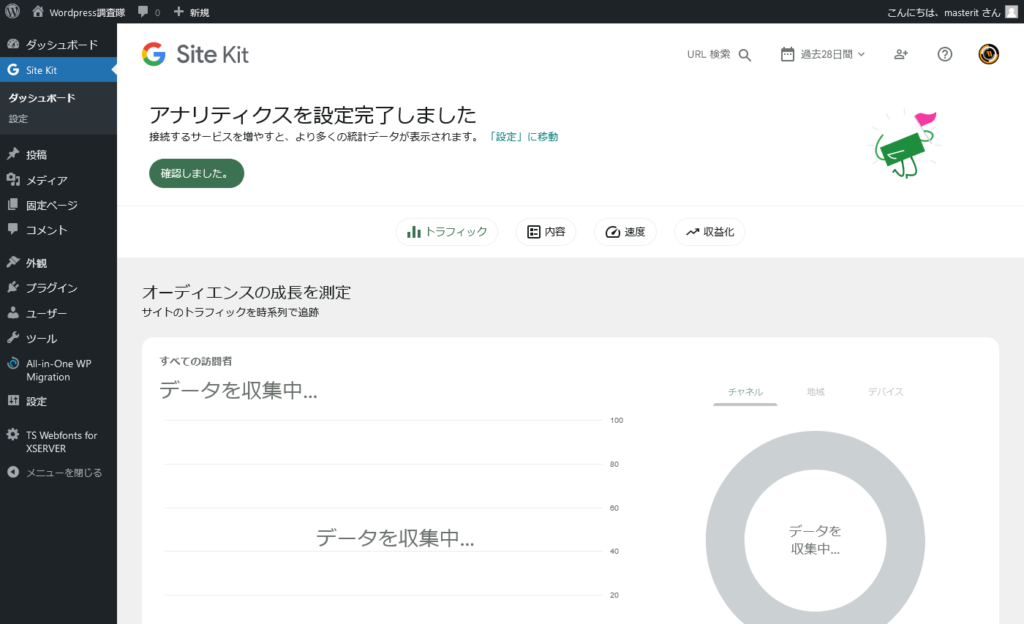Open 設定 under Site Kit submenu
This screenshot has height=624, width=1024.
[x=19, y=119]
